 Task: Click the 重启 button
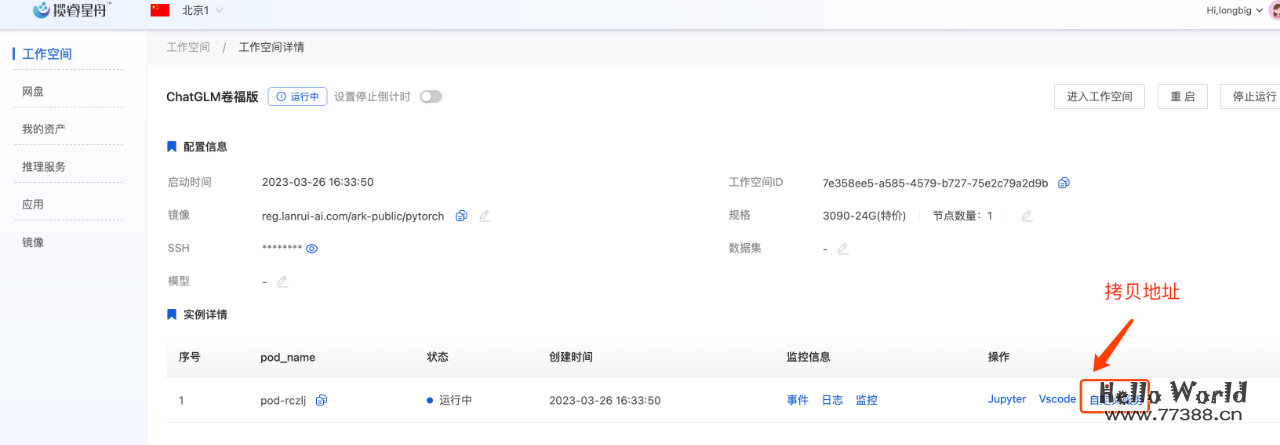pyautogui.click(x=1182, y=97)
